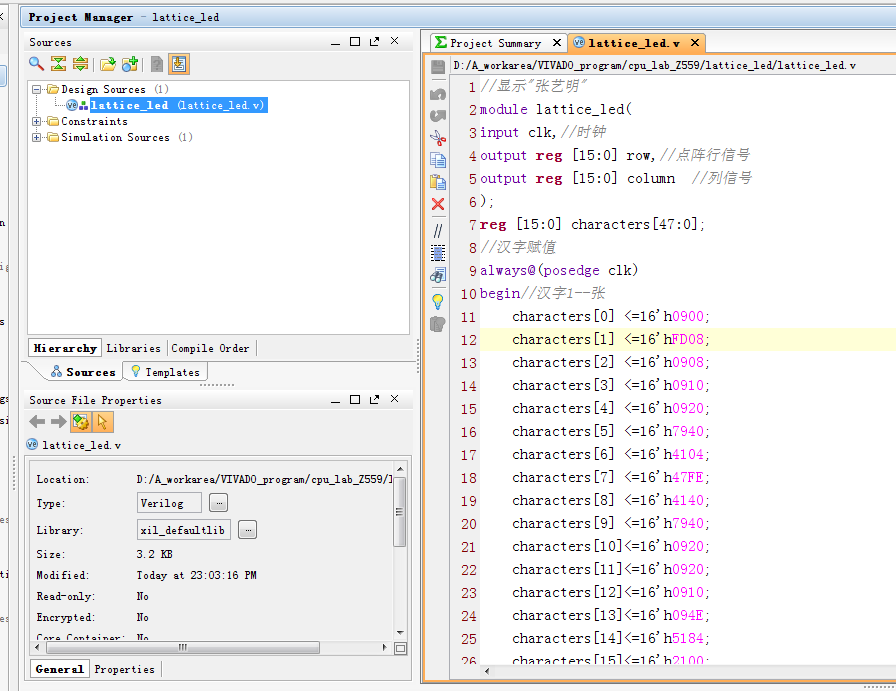Expand the Simulation Sources folder
896x691 pixels.
[37, 137]
